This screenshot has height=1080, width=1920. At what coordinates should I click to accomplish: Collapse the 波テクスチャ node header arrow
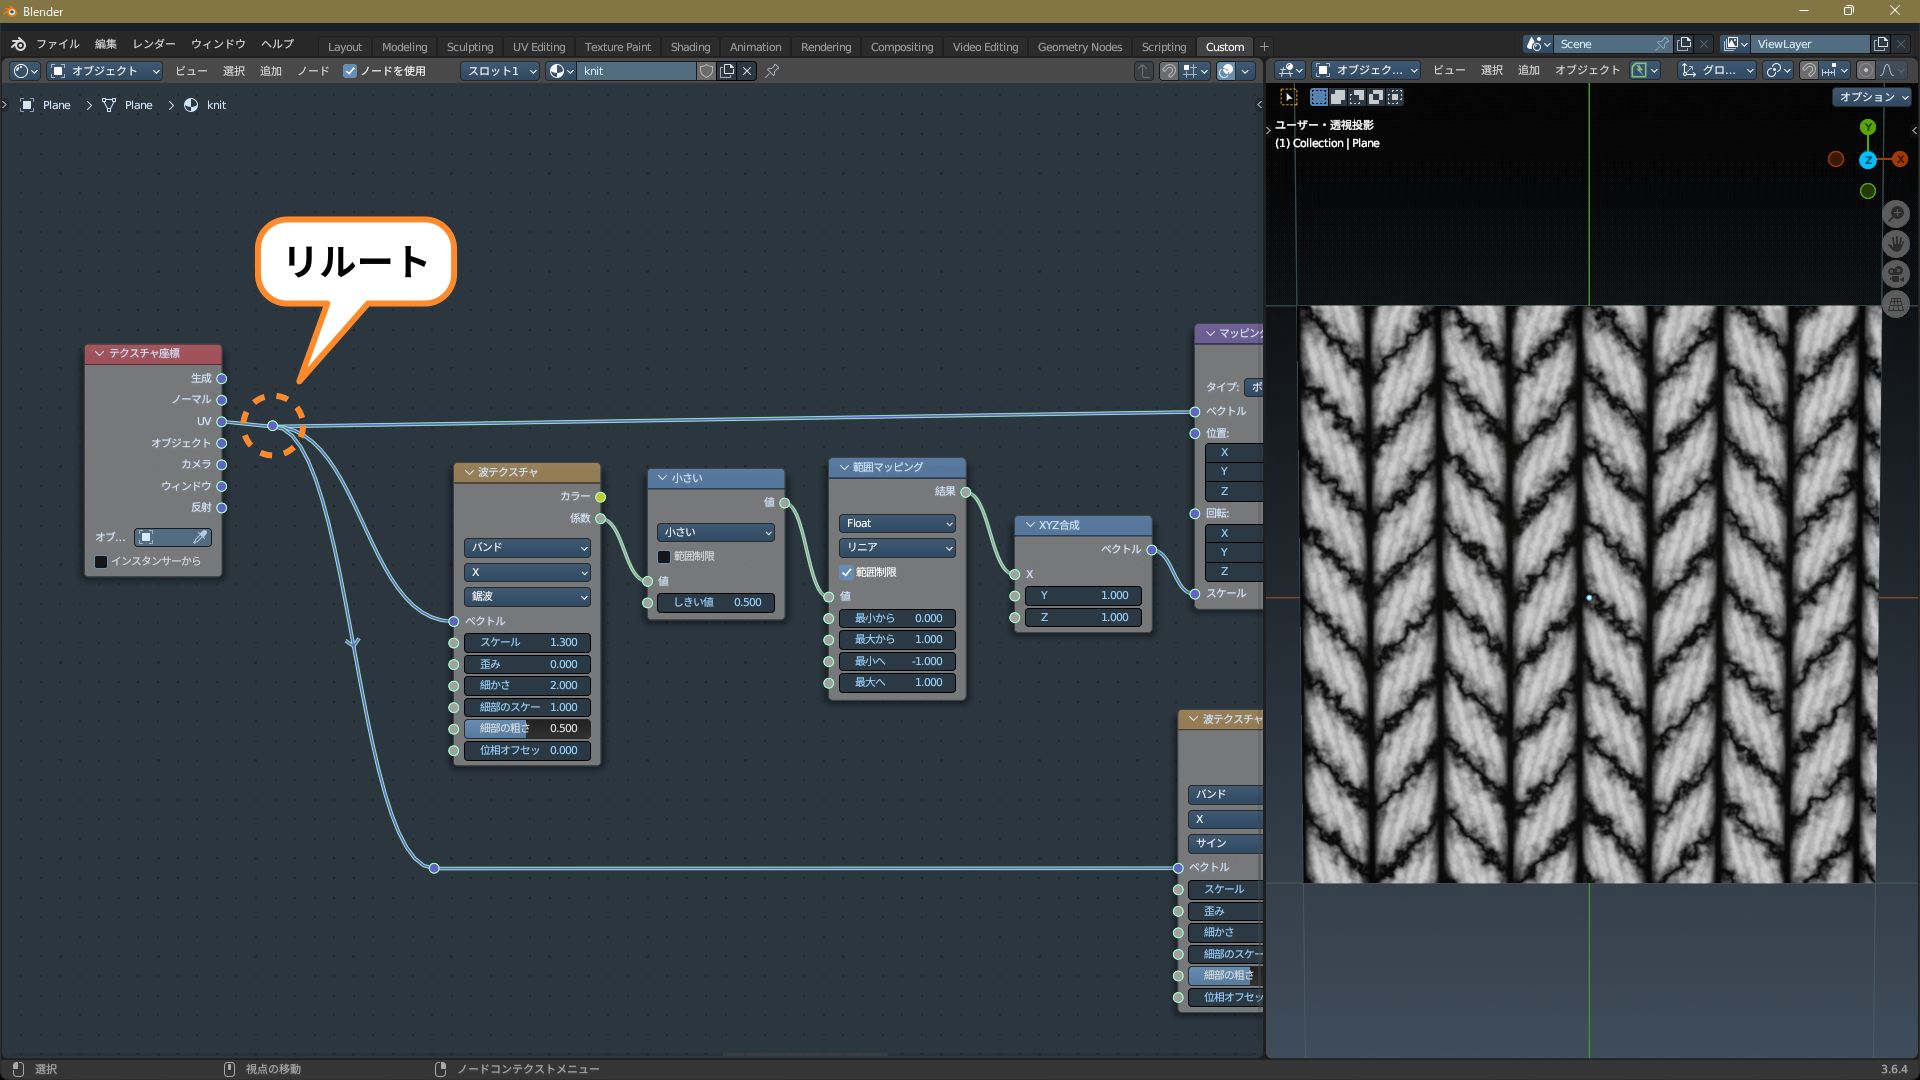[469, 472]
